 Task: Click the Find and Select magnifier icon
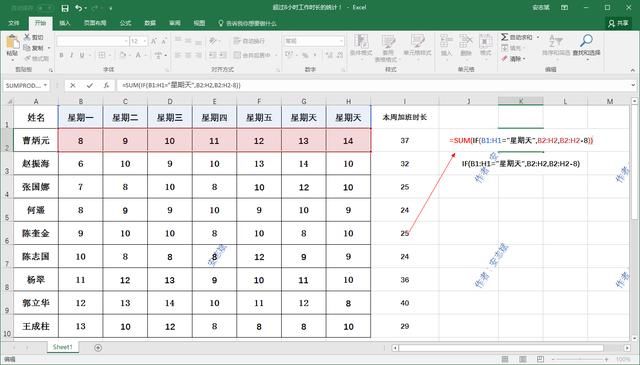point(587,41)
